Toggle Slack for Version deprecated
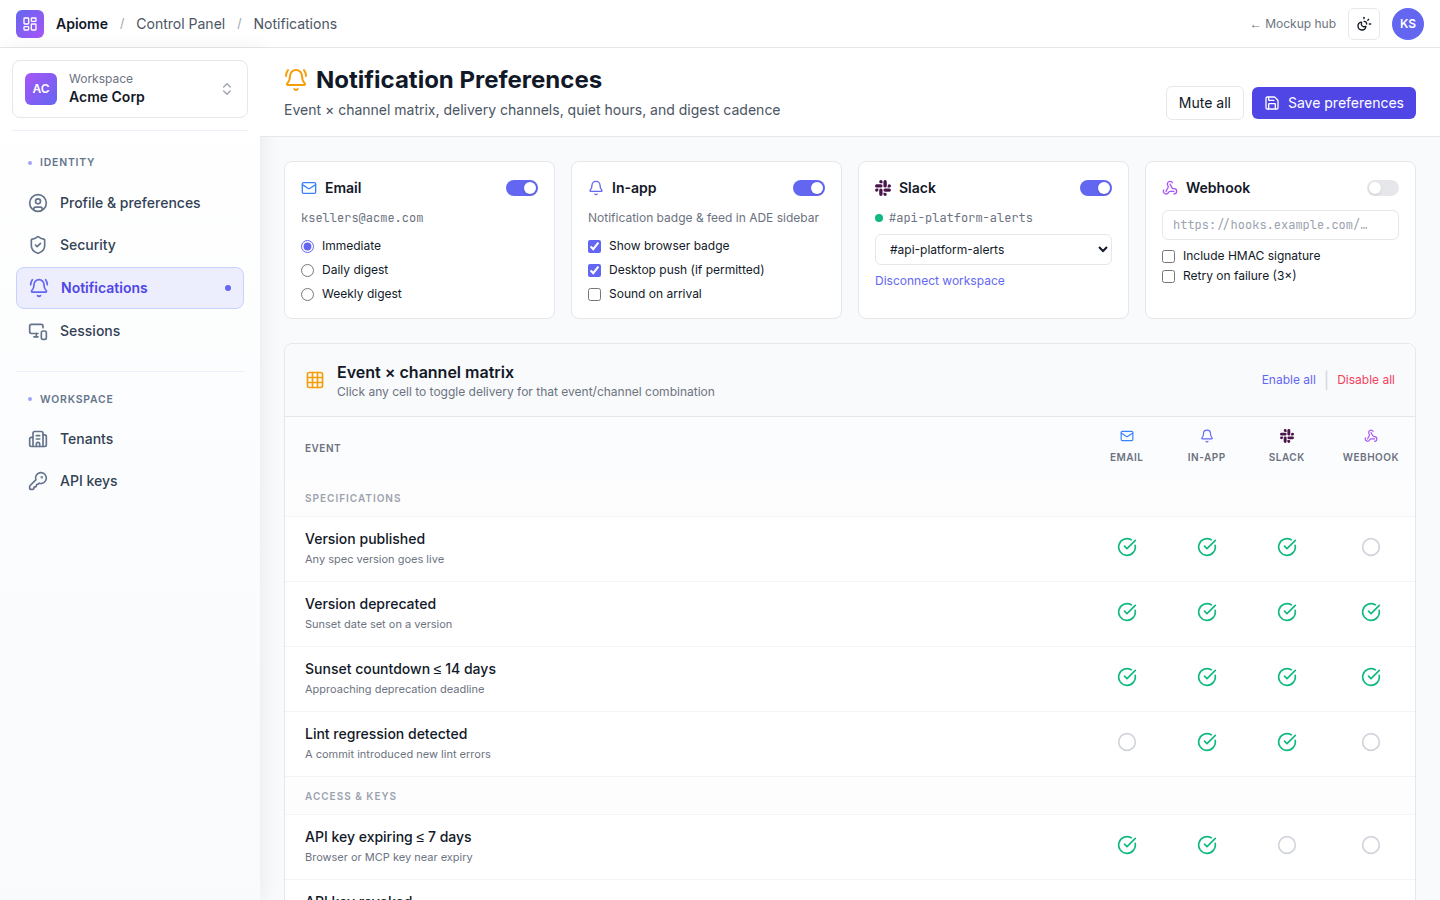Viewport: 1440px width, 900px height. (x=1287, y=612)
